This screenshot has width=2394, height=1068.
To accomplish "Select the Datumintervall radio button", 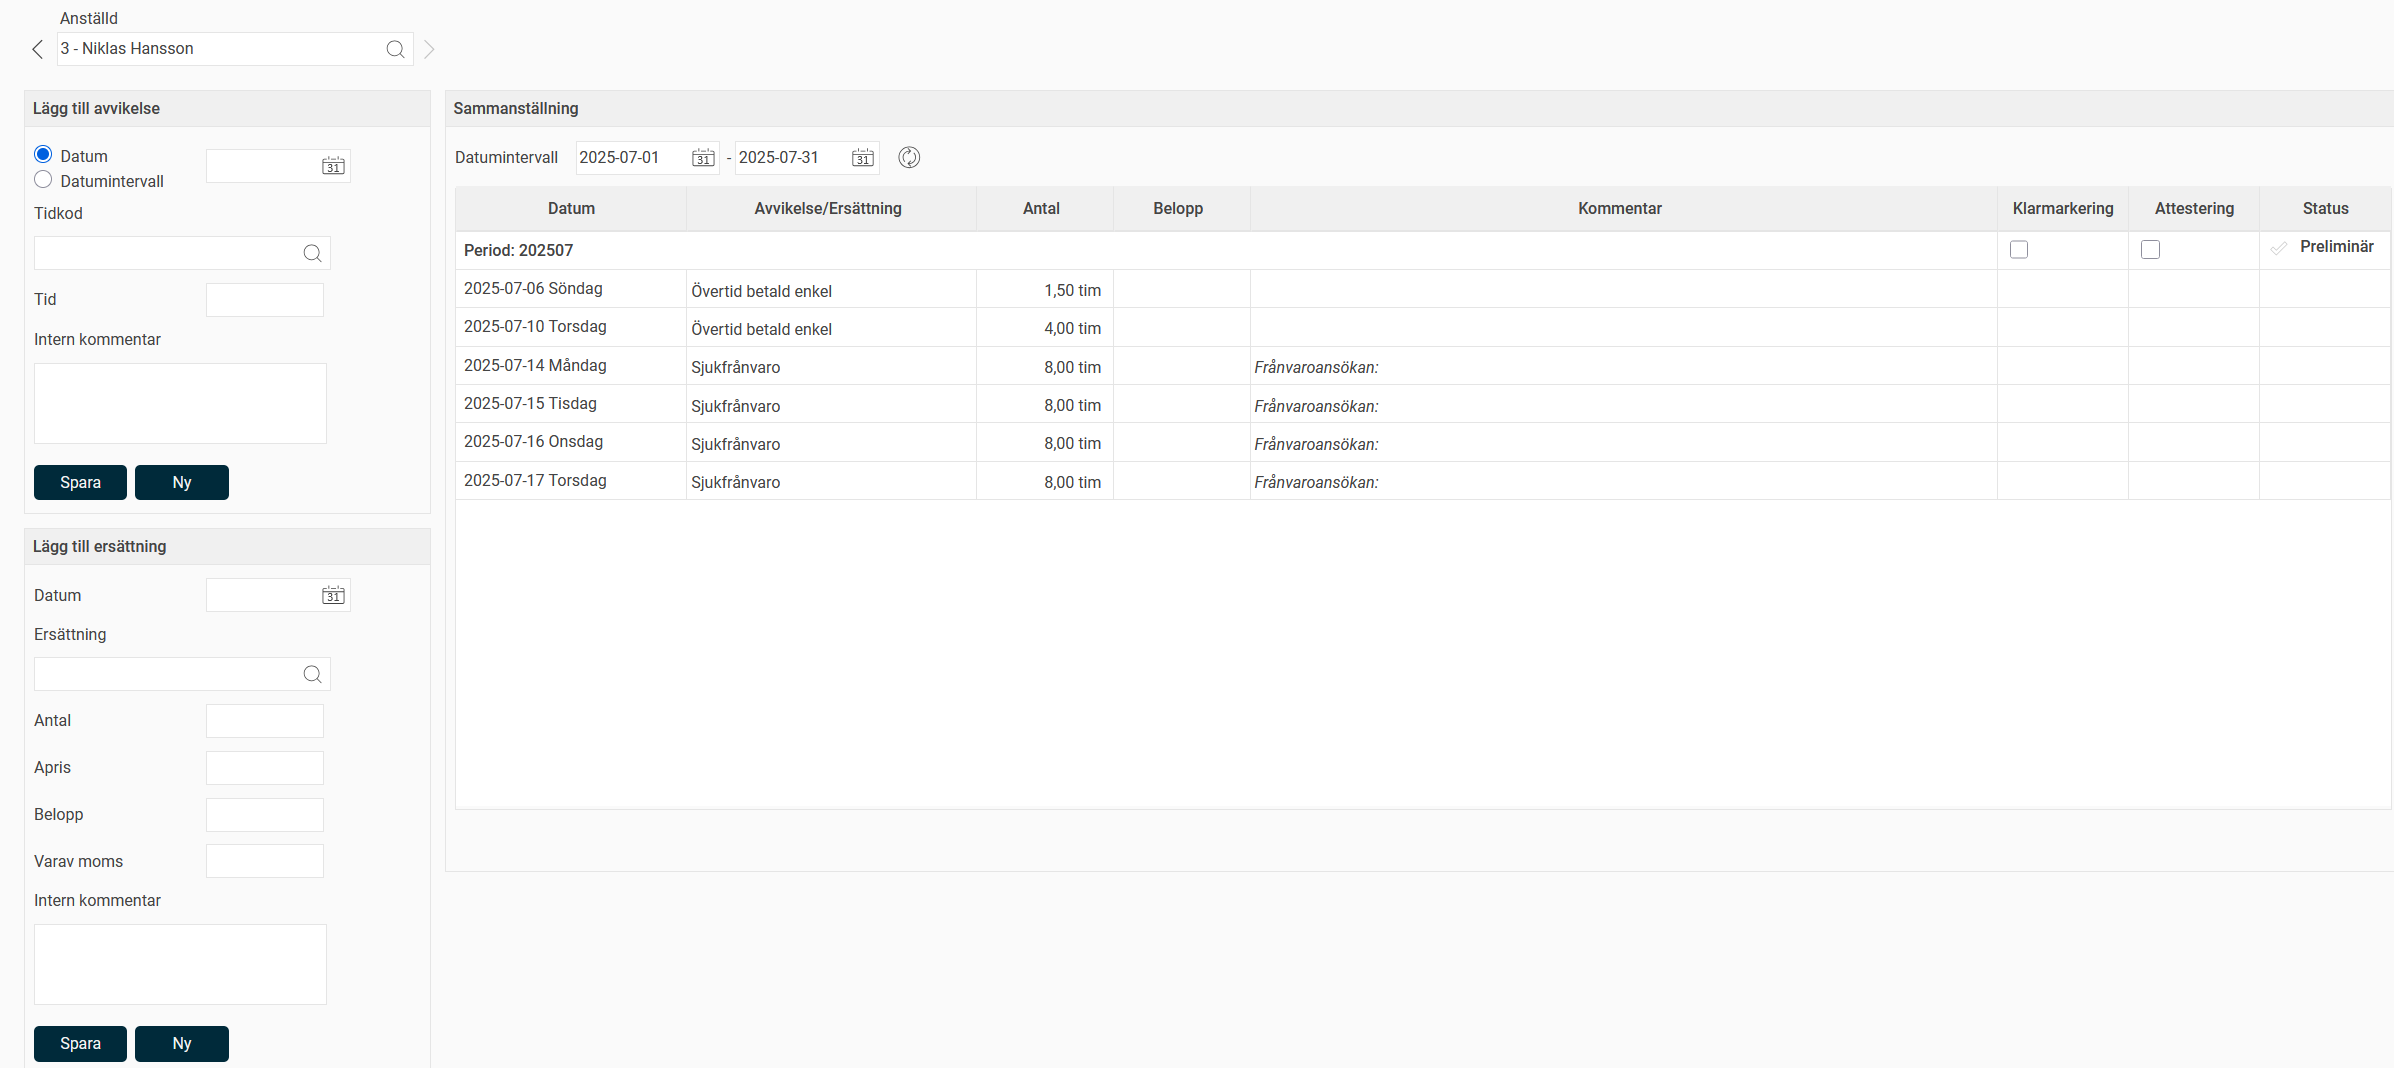I will tap(43, 180).
